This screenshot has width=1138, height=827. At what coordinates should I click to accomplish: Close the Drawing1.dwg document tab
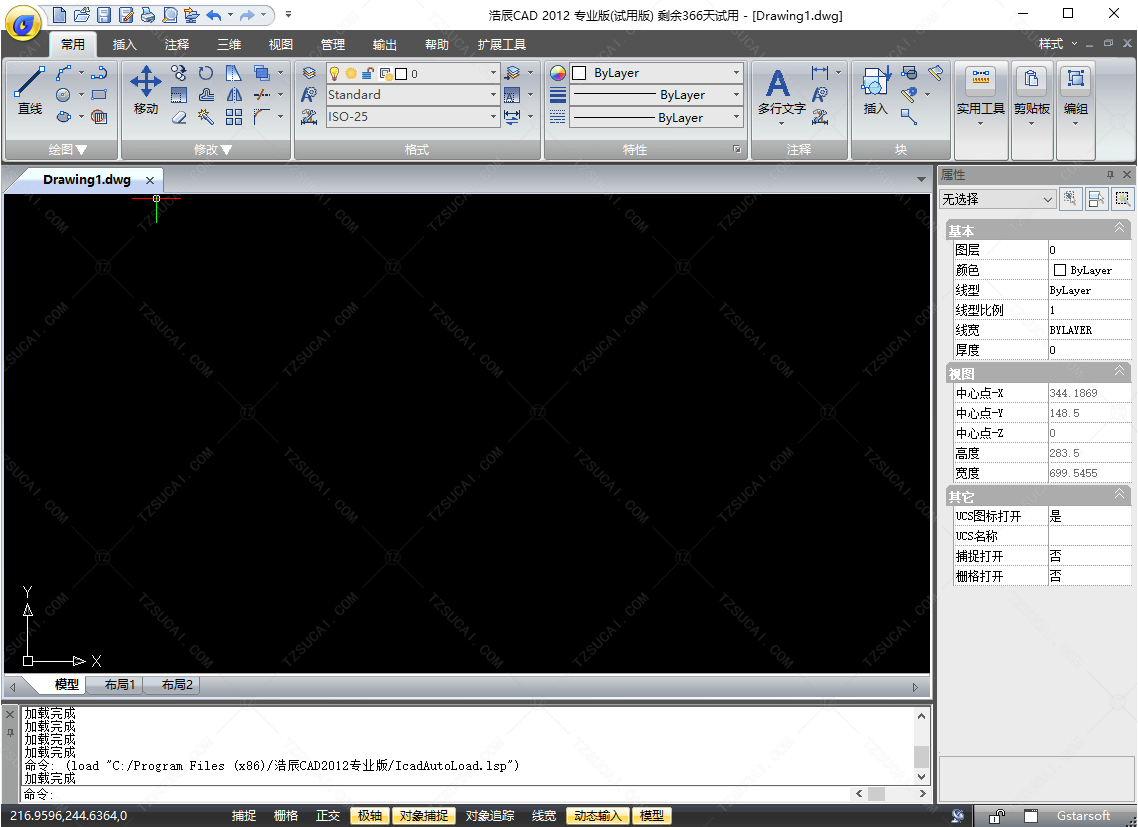click(x=150, y=180)
